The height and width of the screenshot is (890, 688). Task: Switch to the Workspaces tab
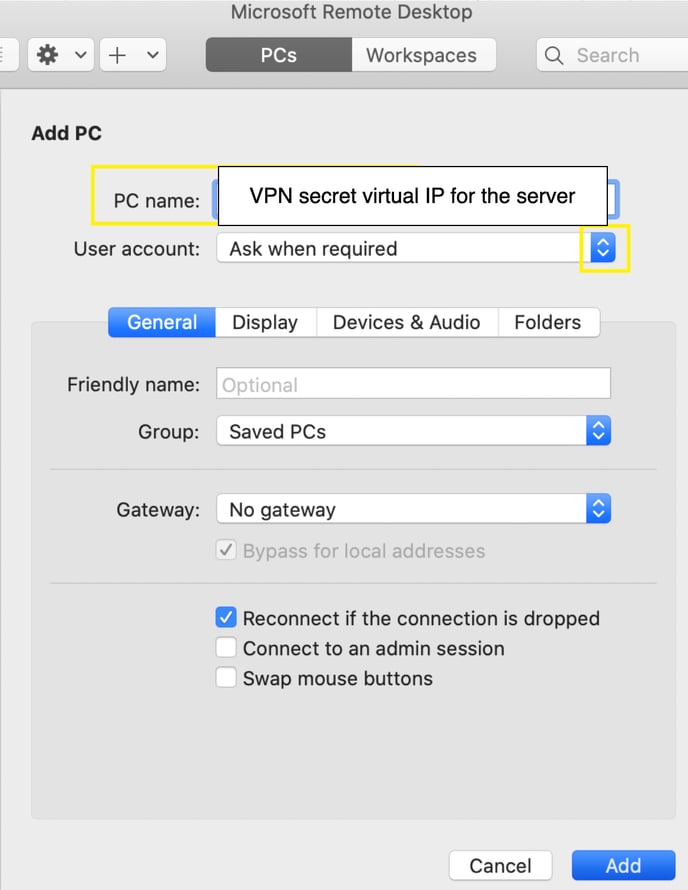[x=422, y=55]
